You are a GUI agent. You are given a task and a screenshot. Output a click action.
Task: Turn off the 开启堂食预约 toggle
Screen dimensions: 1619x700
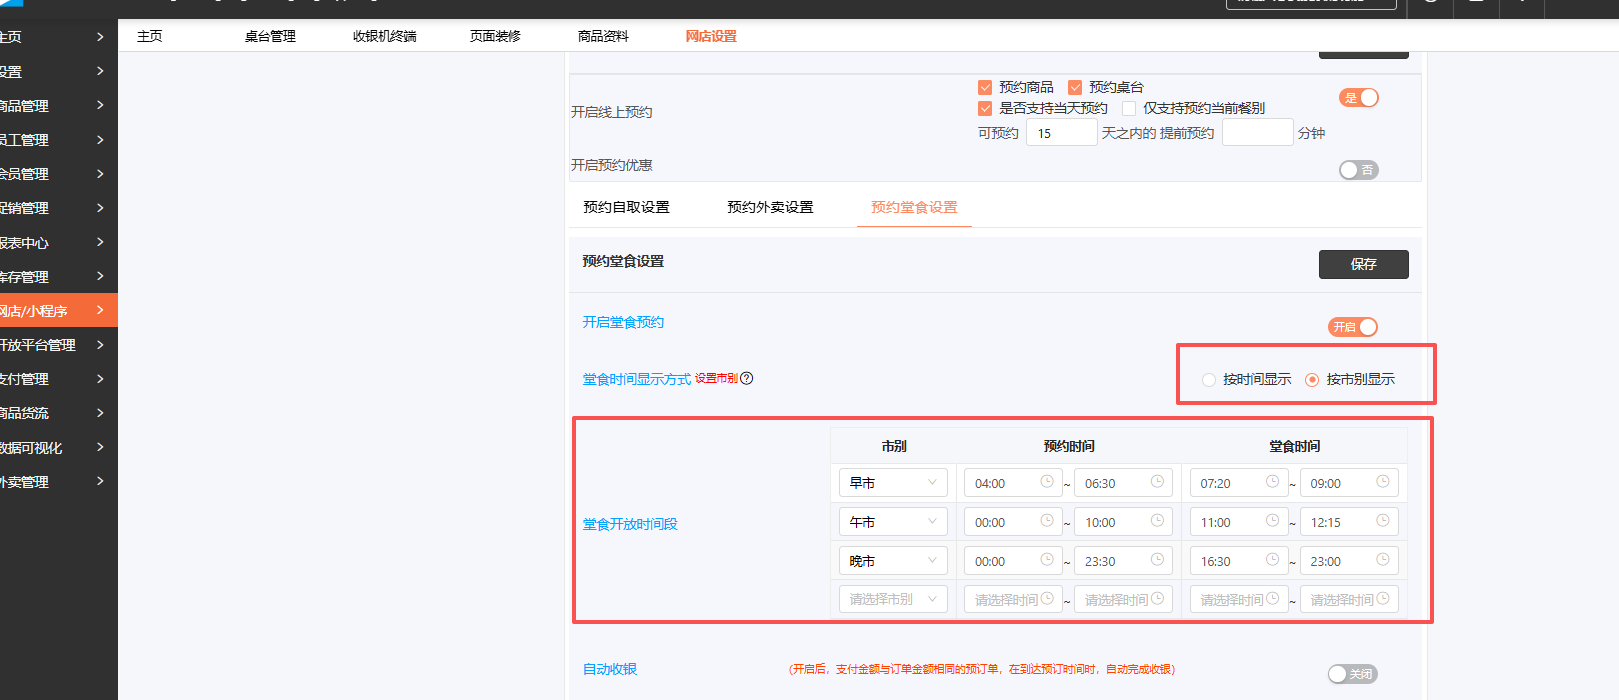pyautogui.click(x=1353, y=327)
